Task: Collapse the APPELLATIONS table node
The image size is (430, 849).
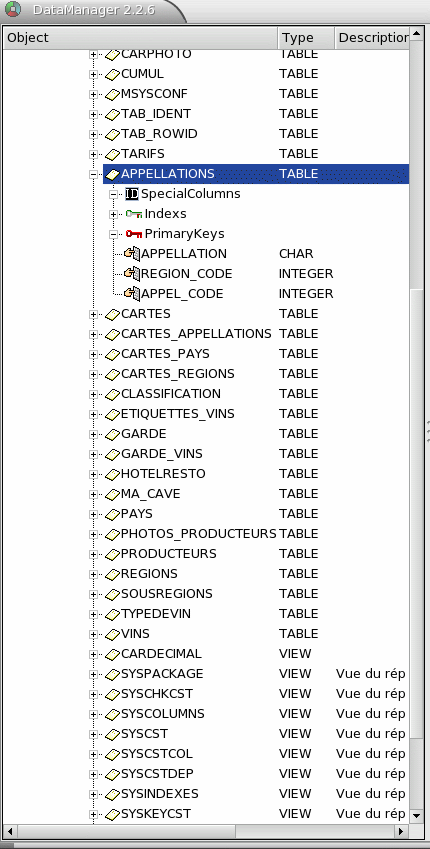Action: 93,174
